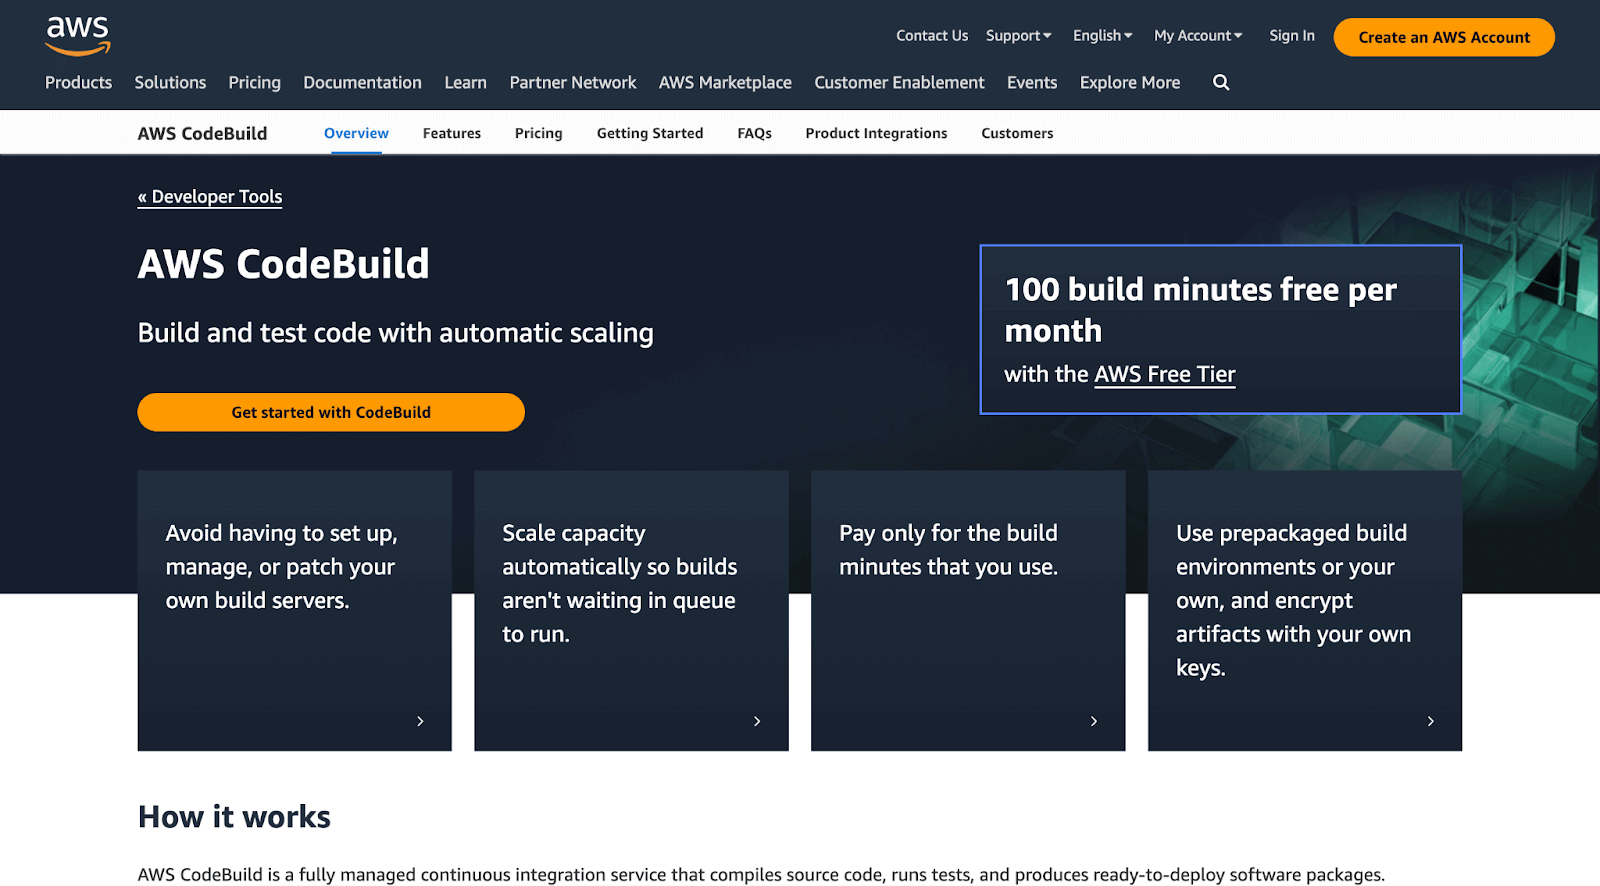Select the CodeBuild Pricing tab
The height and width of the screenshot is (886, 1600).
[539, 133]
